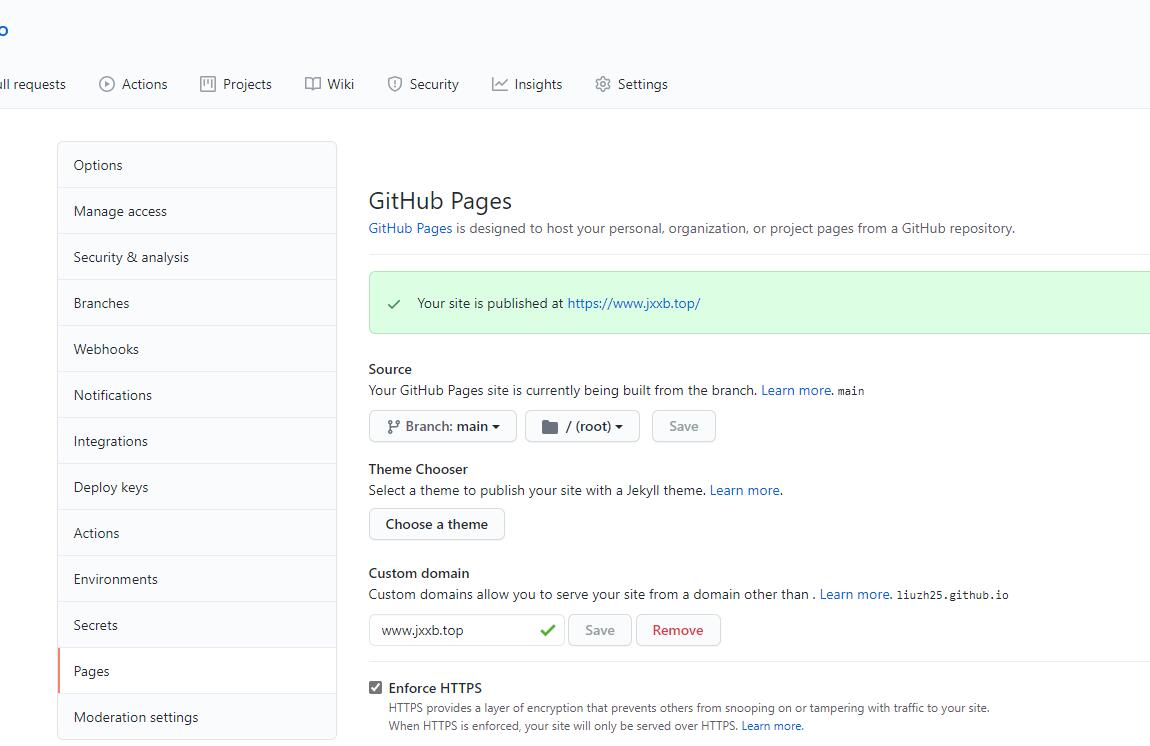This screenshot has height=746, width=1150.
Task: Click the red Remove custom domain button
Action: tap(678, 631)
